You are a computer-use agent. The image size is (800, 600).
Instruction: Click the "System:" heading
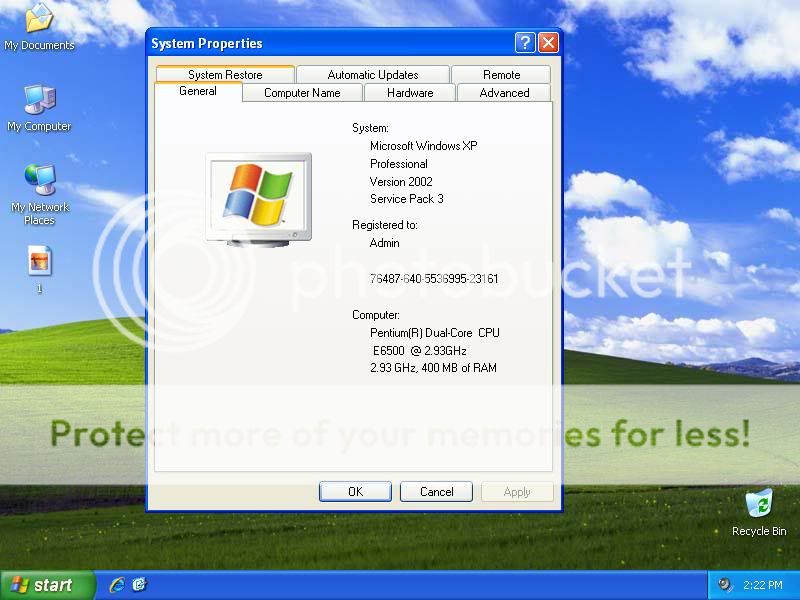[x=370, y=128]
